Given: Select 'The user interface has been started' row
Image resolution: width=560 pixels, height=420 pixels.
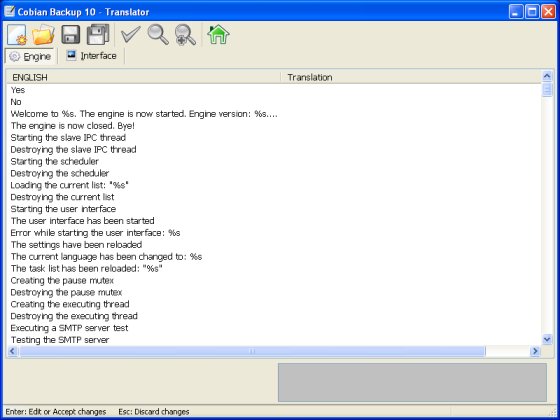Looking at the screenshot, I should coord(274,221).
